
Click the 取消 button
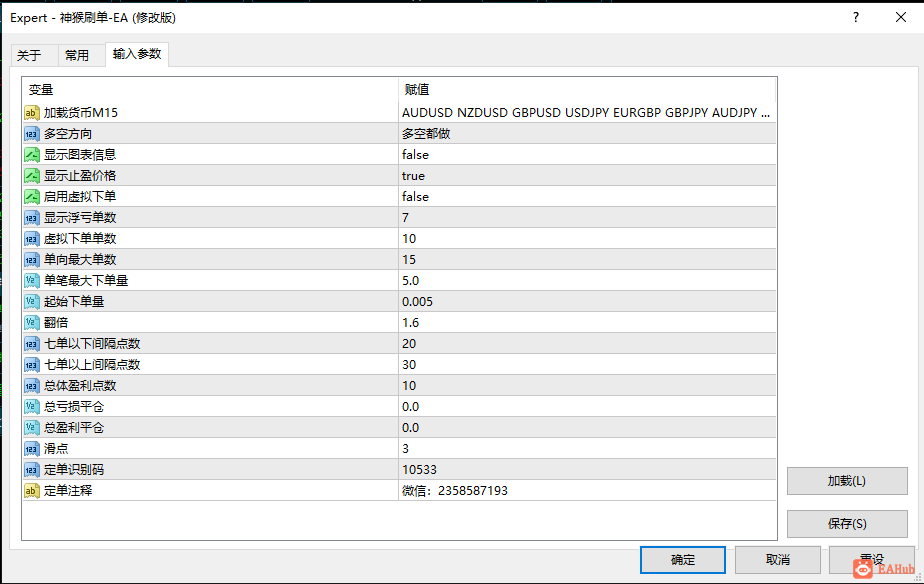click(778, 560)
